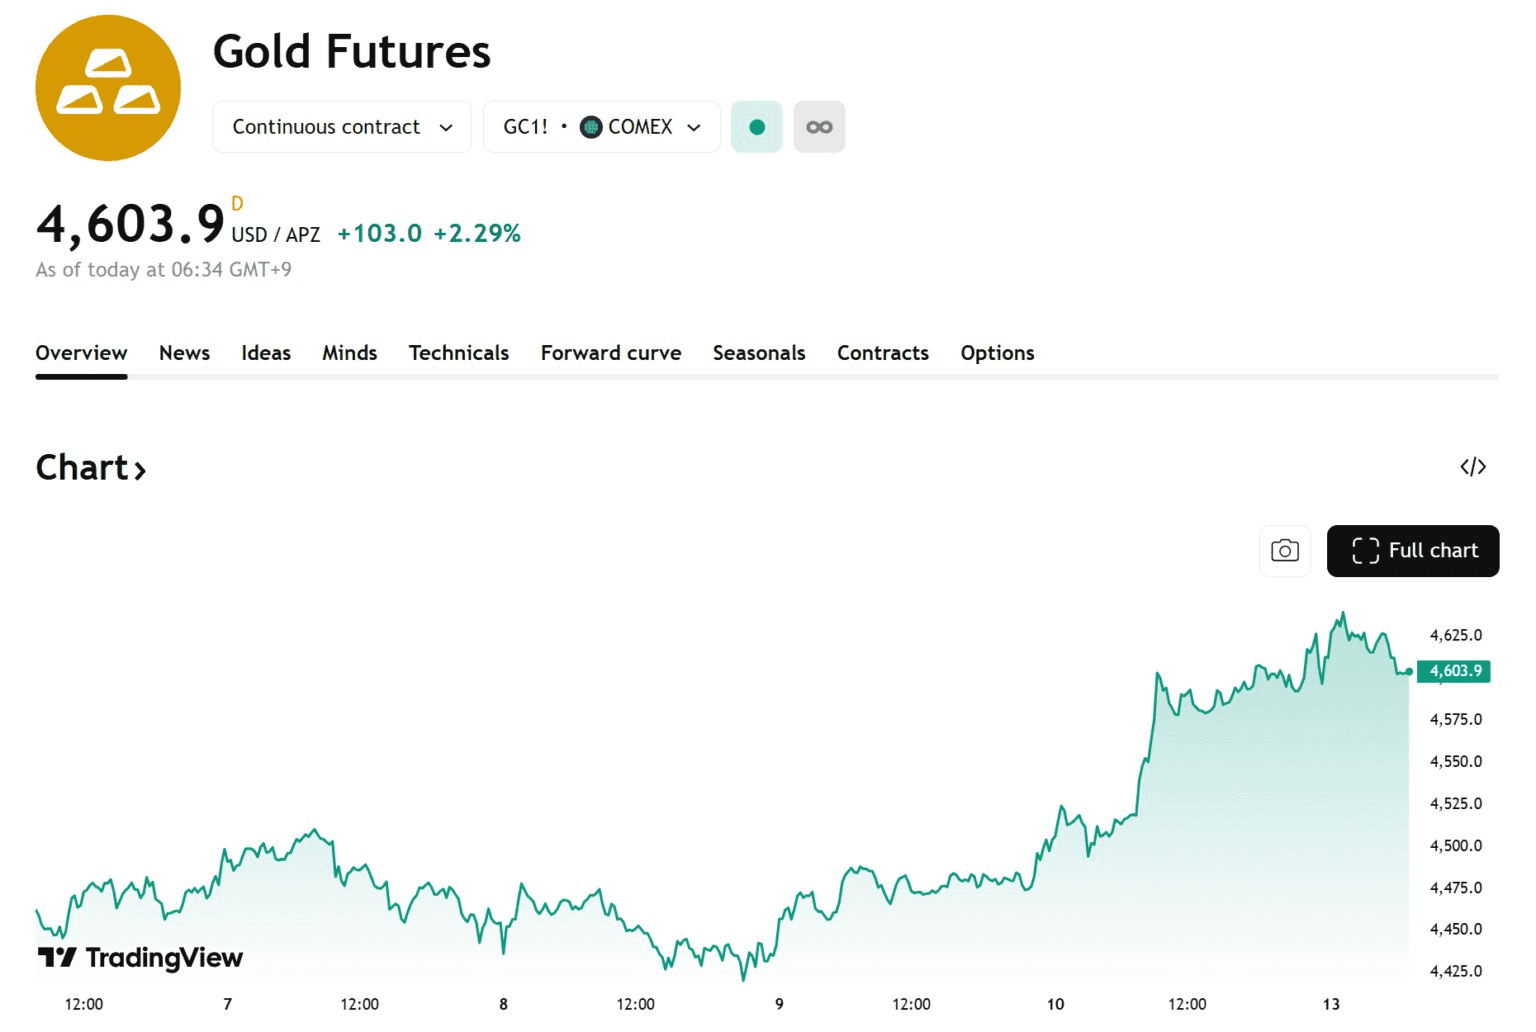Click the delayed data D indicator
Viewport: 1536px width, 1032px height.
237,204
